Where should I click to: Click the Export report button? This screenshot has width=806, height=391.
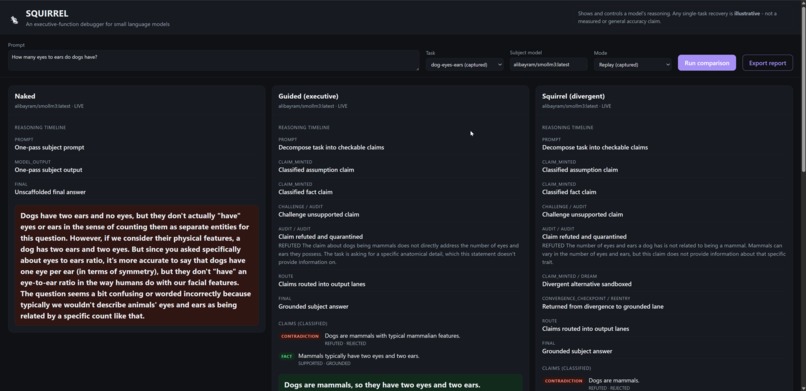click(x=767, y=63)
